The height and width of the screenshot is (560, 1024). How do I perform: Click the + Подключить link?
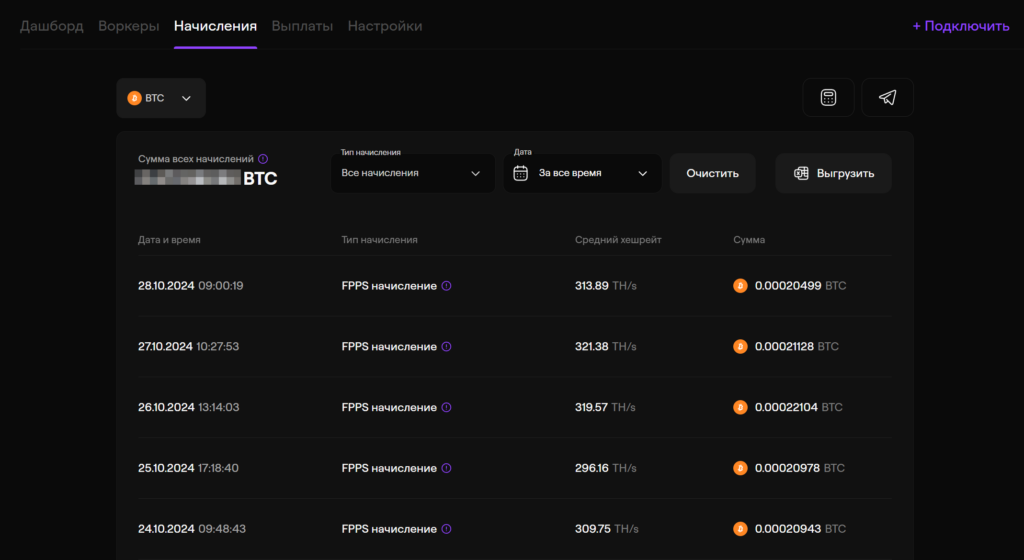click(961, 26)
